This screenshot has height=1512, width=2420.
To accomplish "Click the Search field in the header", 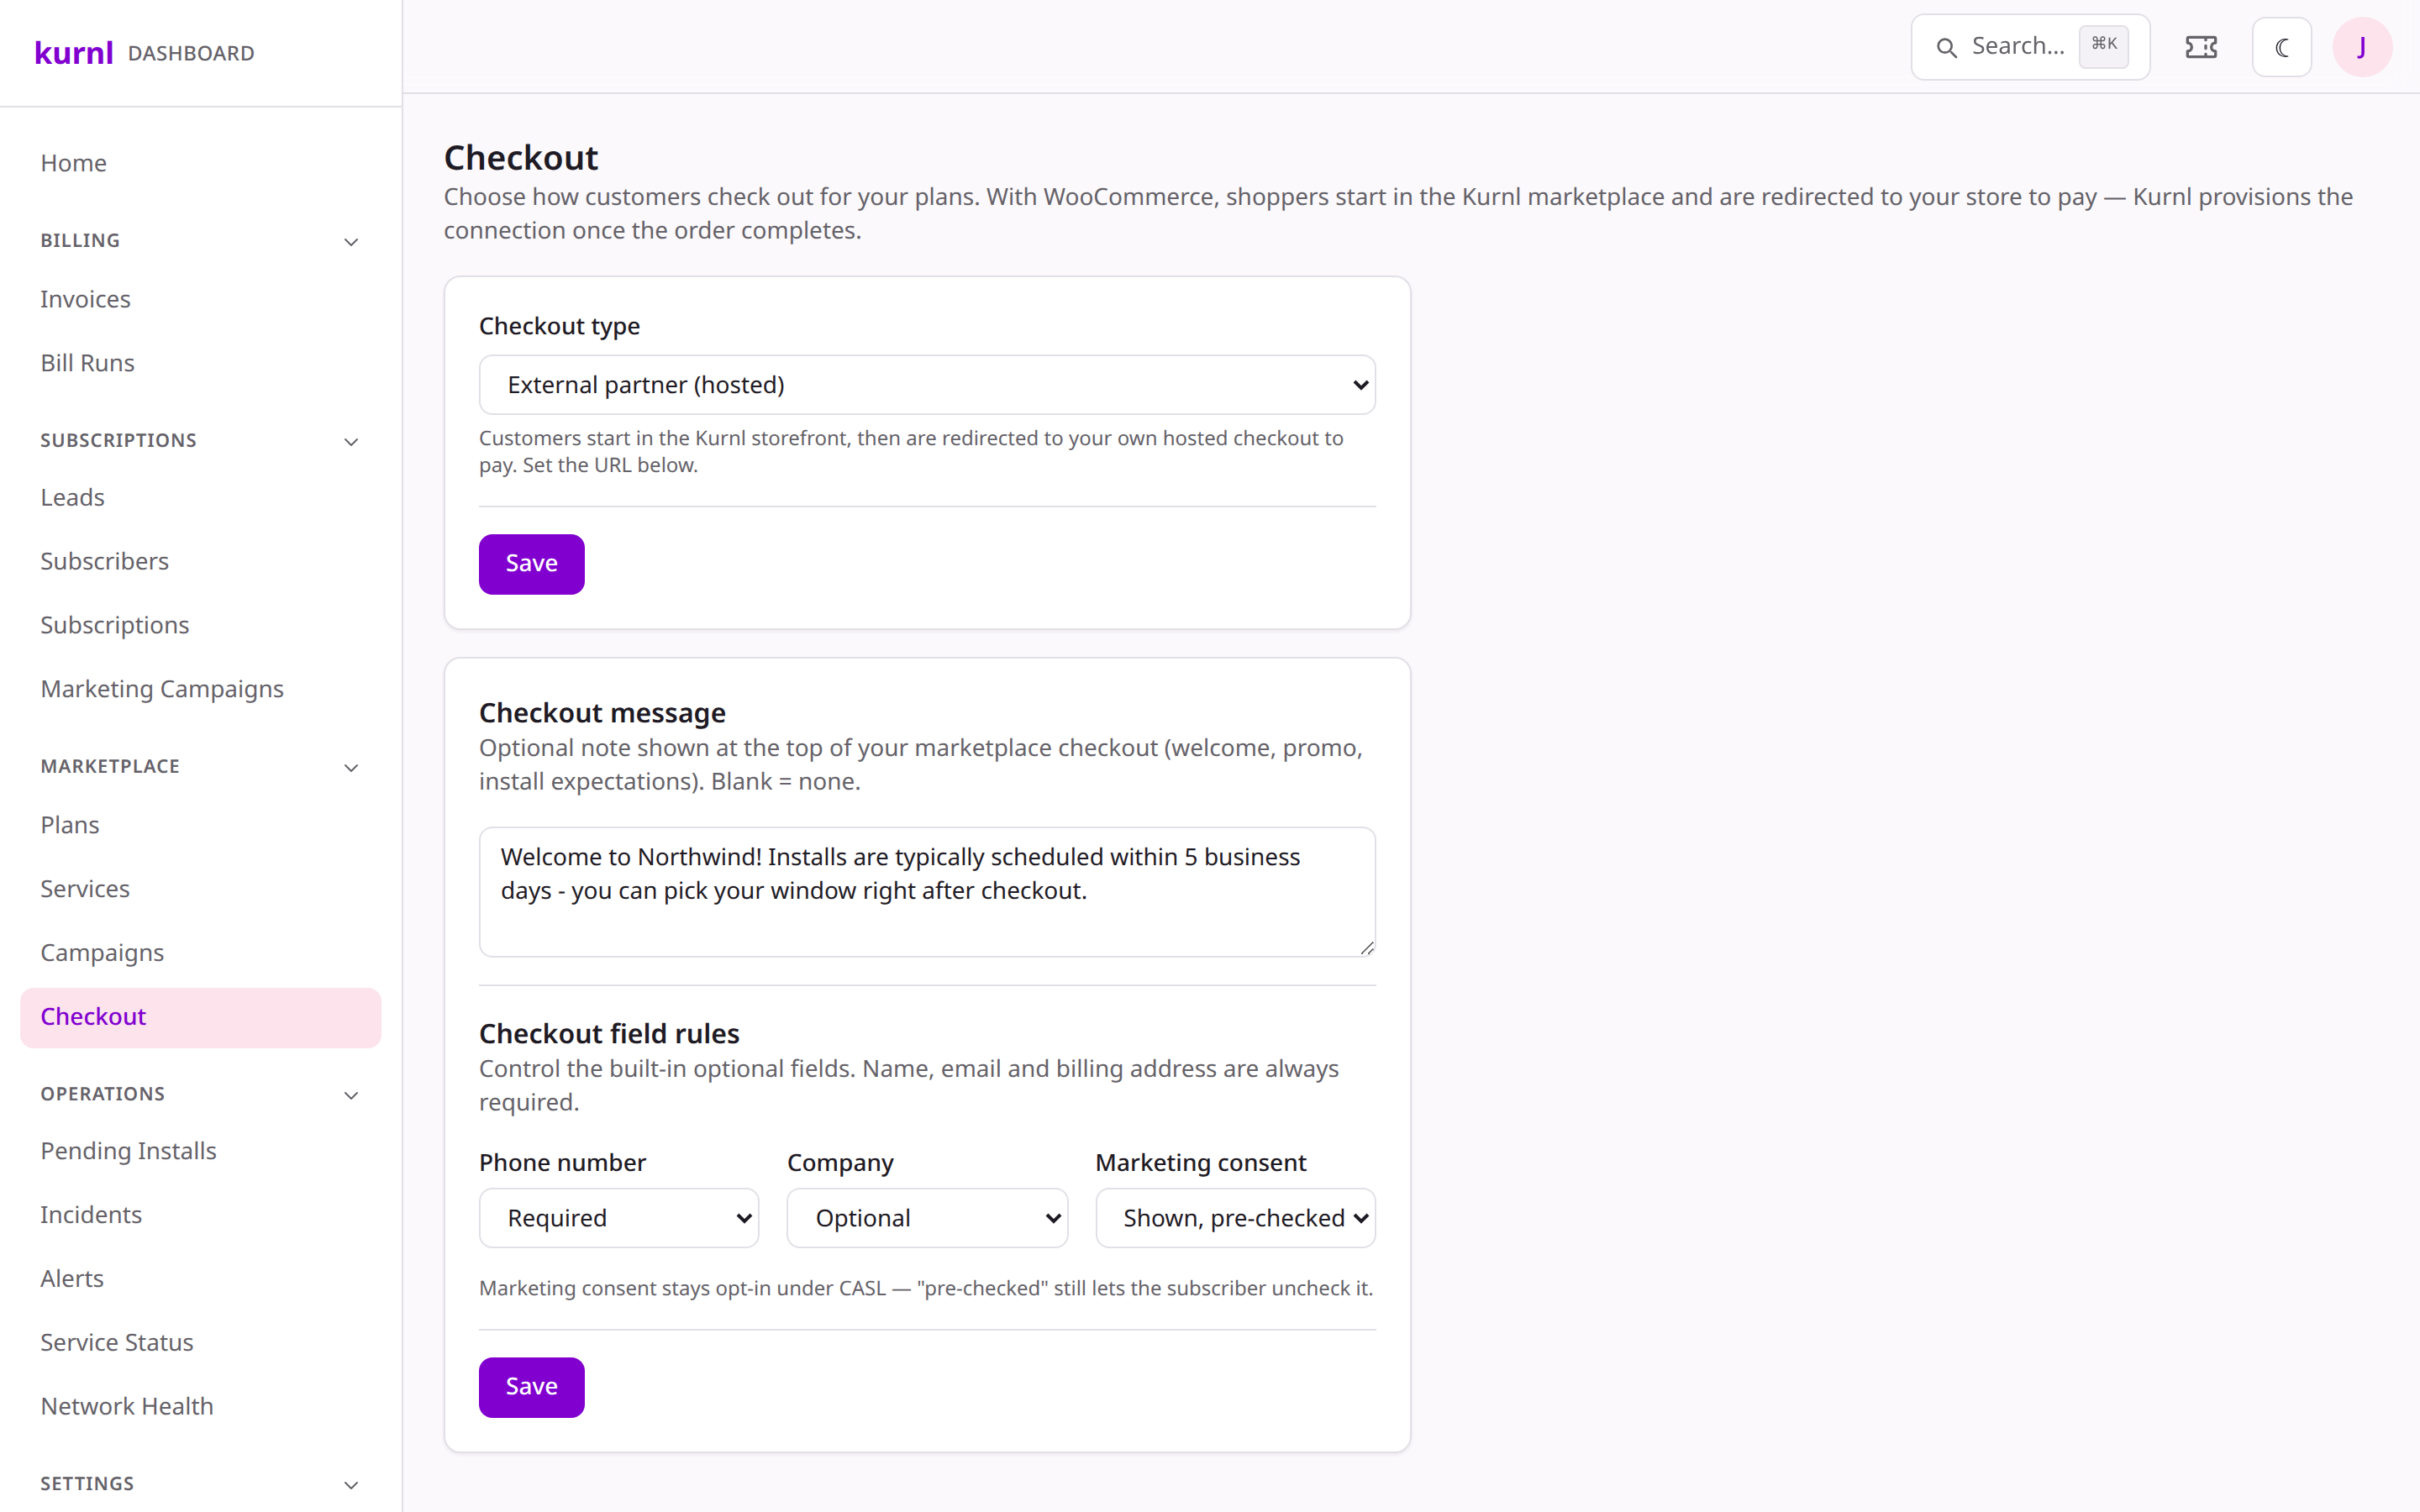I will (2030, 47).
